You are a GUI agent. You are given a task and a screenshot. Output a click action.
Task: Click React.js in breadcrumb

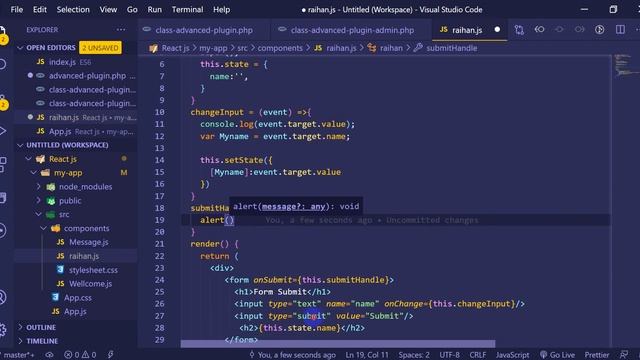point(175,48)
